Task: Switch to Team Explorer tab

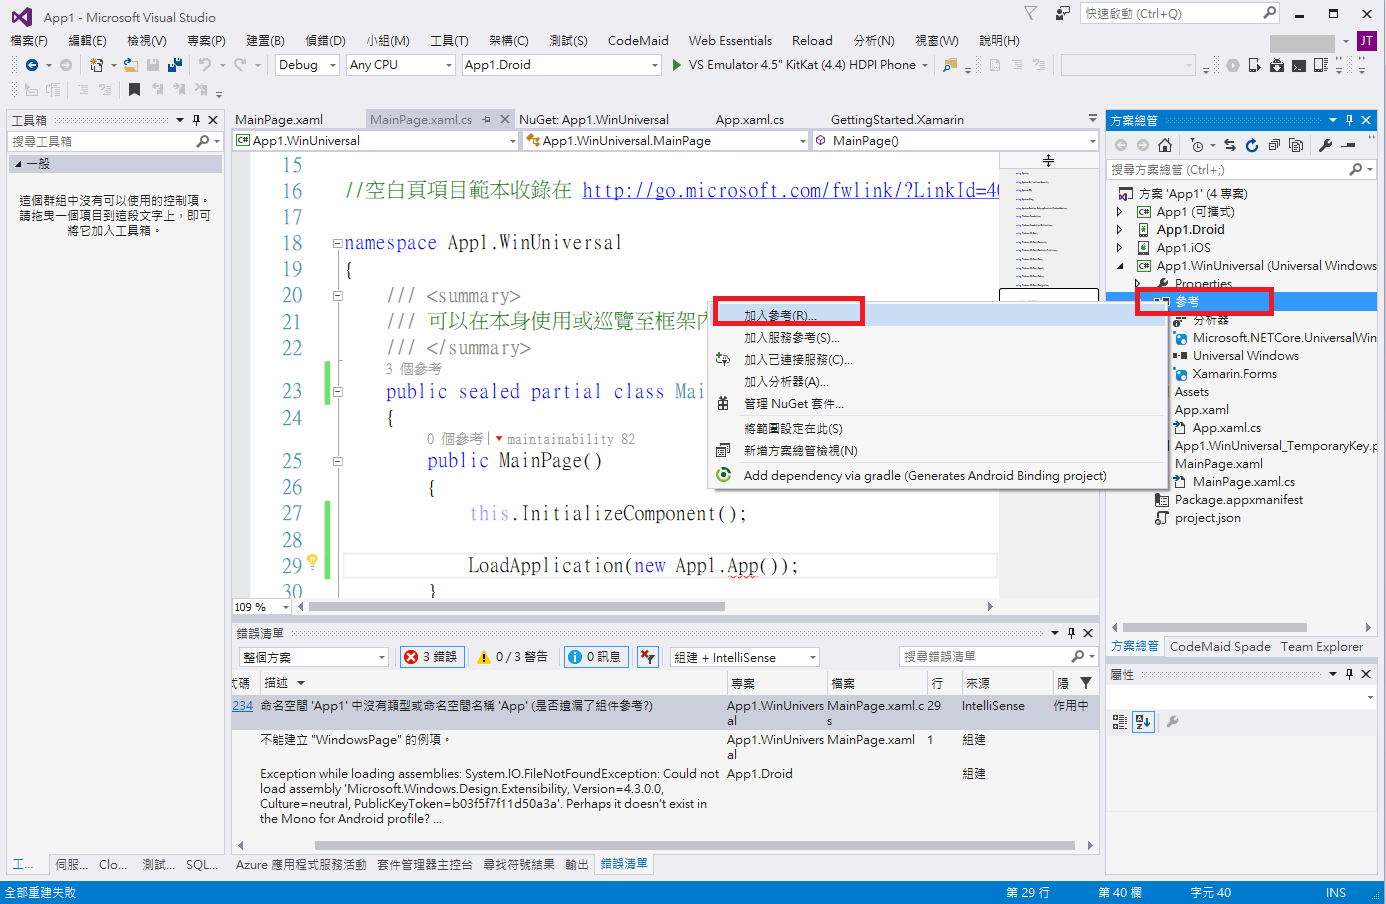Action: [x=1322, y=647]
